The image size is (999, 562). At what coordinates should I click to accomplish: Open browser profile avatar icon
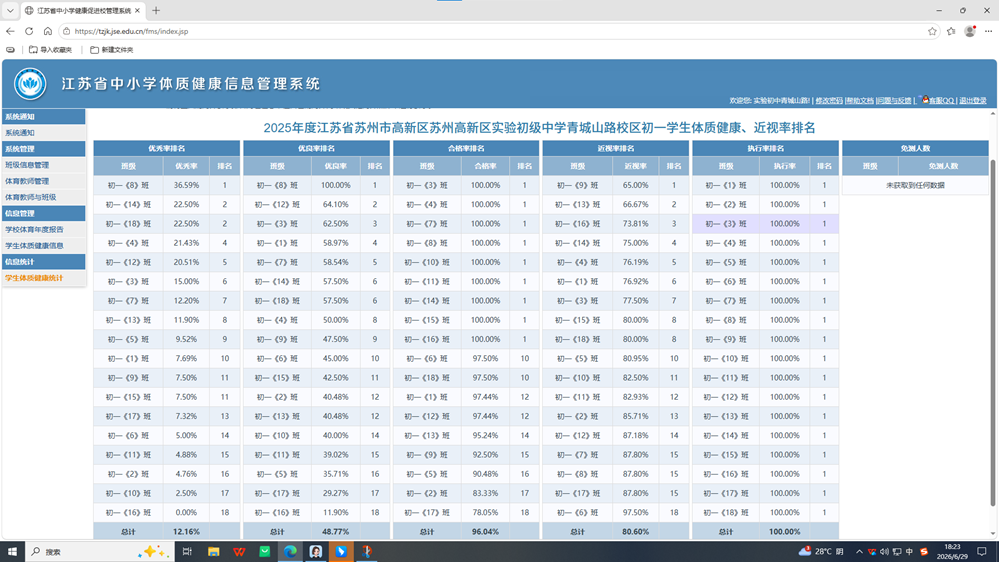[970, 31]
